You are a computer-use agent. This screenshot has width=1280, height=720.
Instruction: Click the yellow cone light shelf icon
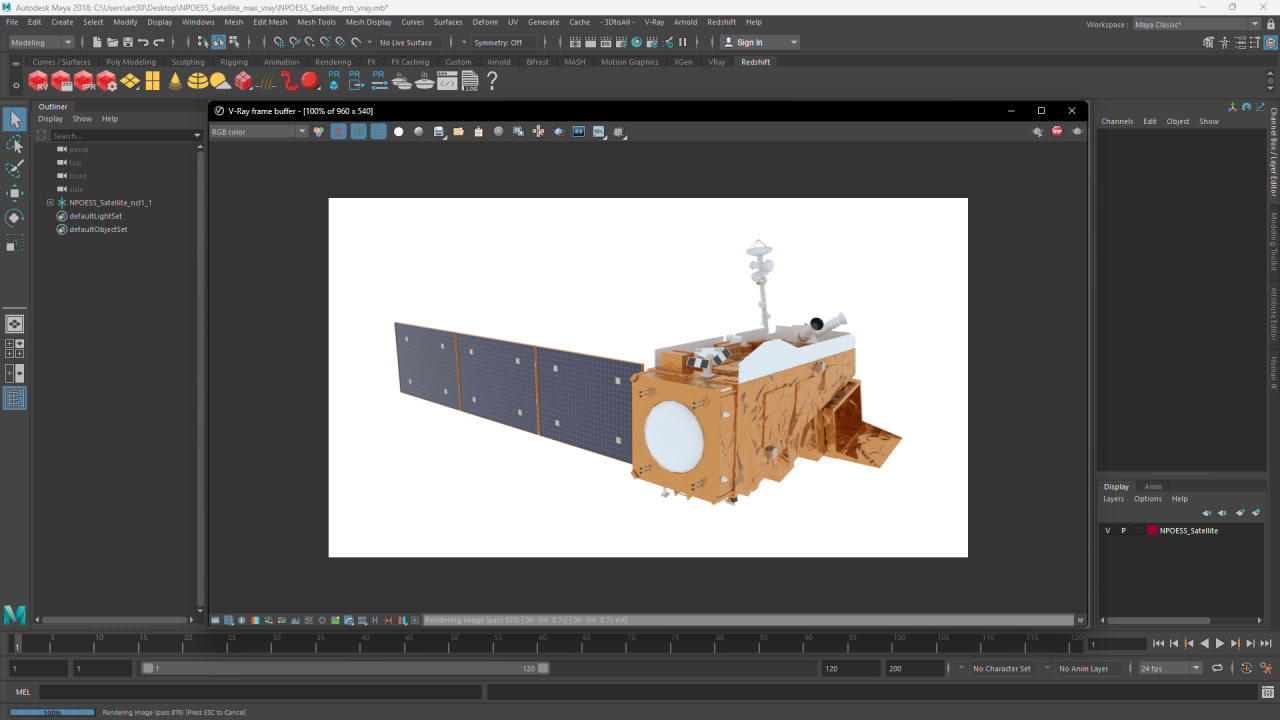175,81
